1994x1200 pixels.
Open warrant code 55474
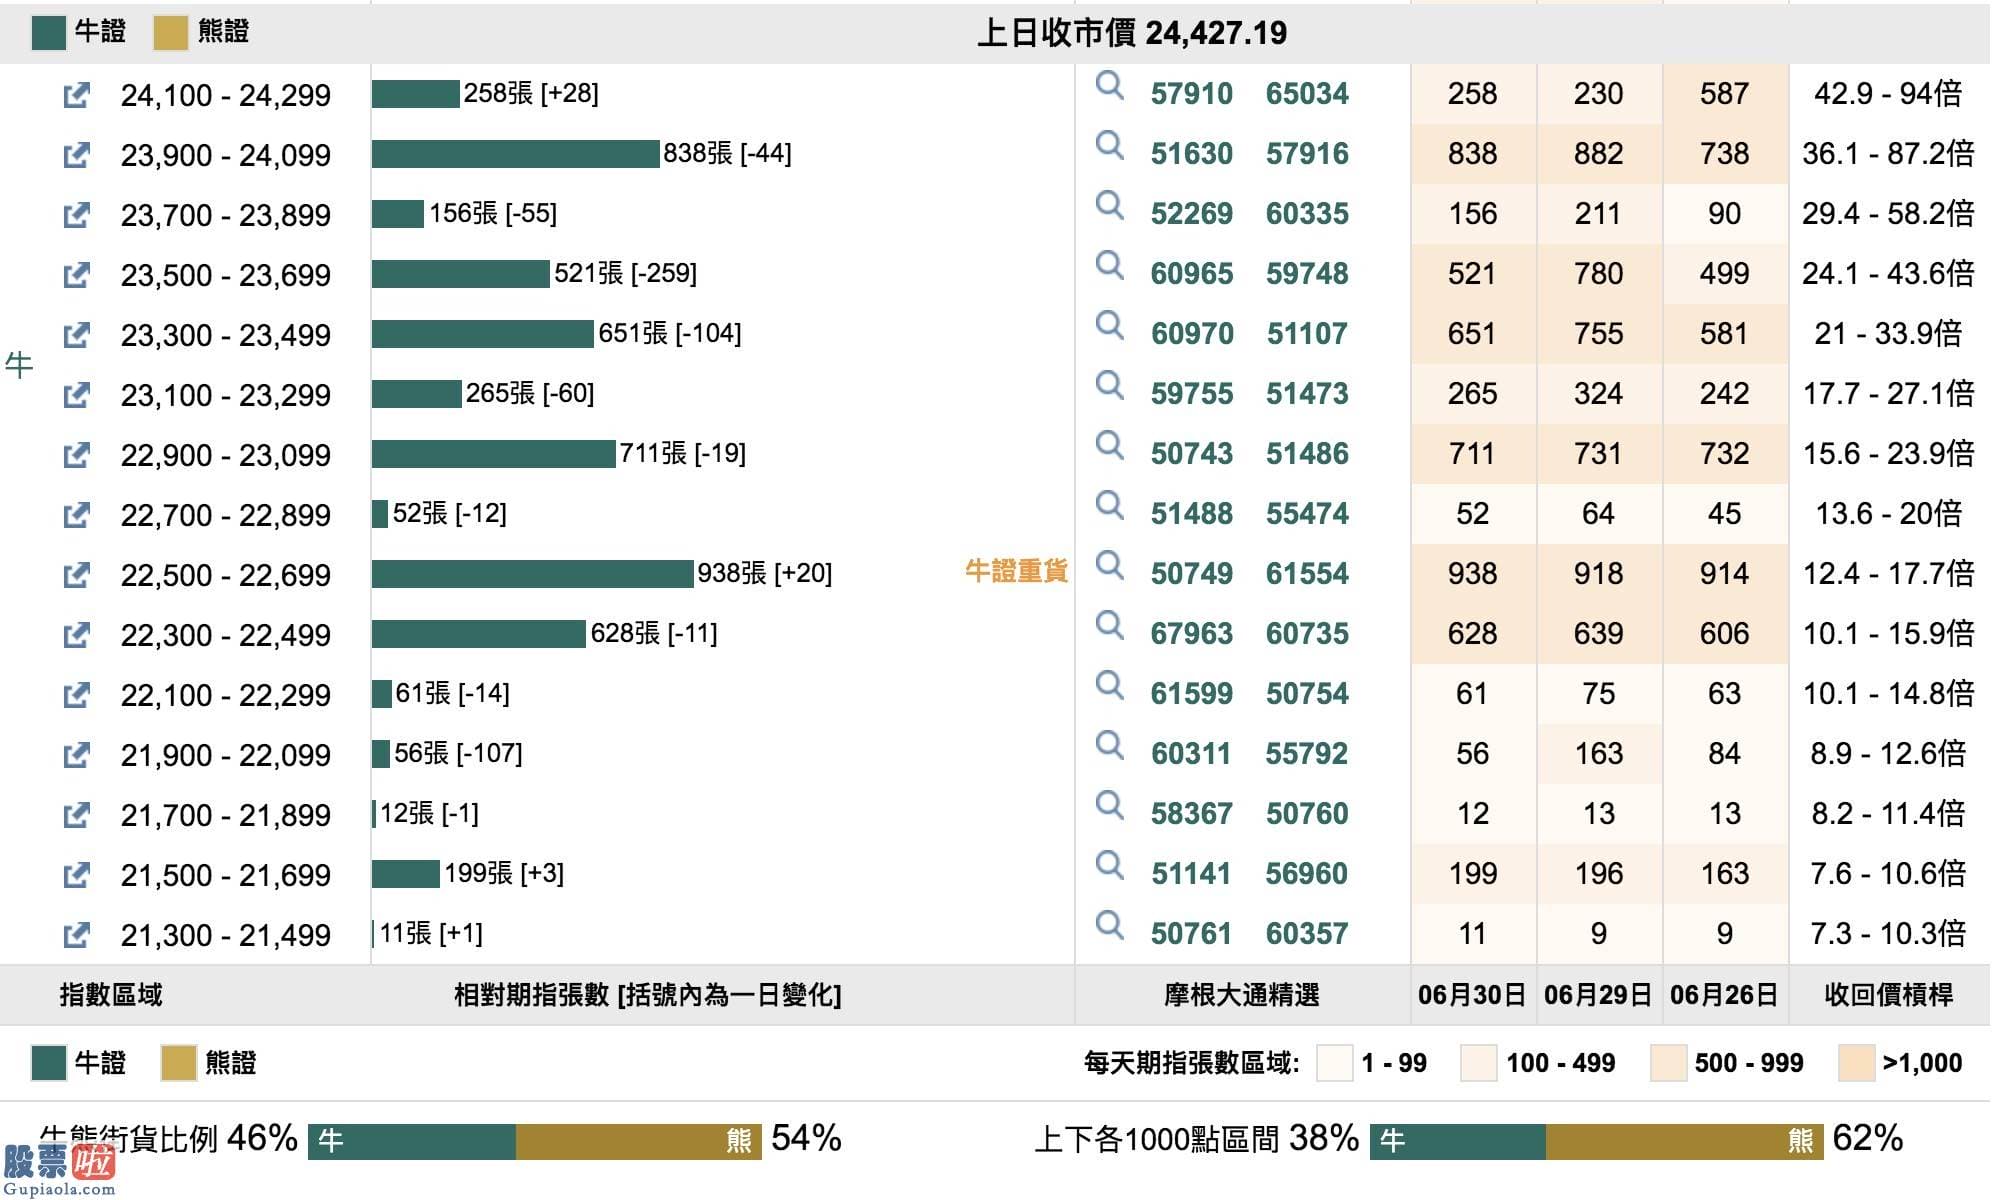[1307, 514]
